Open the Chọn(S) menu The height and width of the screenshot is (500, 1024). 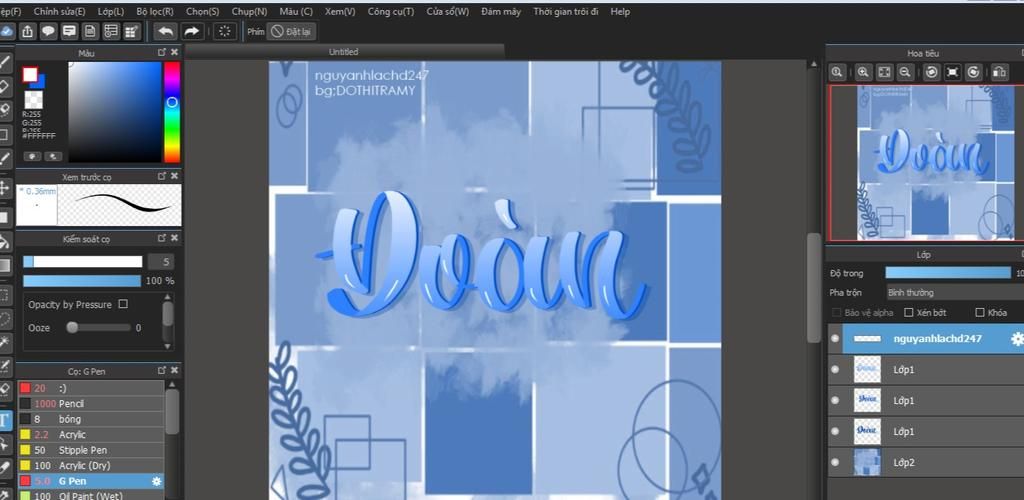[202, 12]
